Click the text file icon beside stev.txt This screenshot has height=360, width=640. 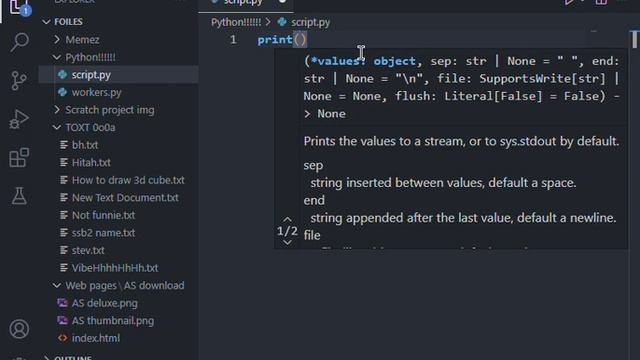point(64,250)
